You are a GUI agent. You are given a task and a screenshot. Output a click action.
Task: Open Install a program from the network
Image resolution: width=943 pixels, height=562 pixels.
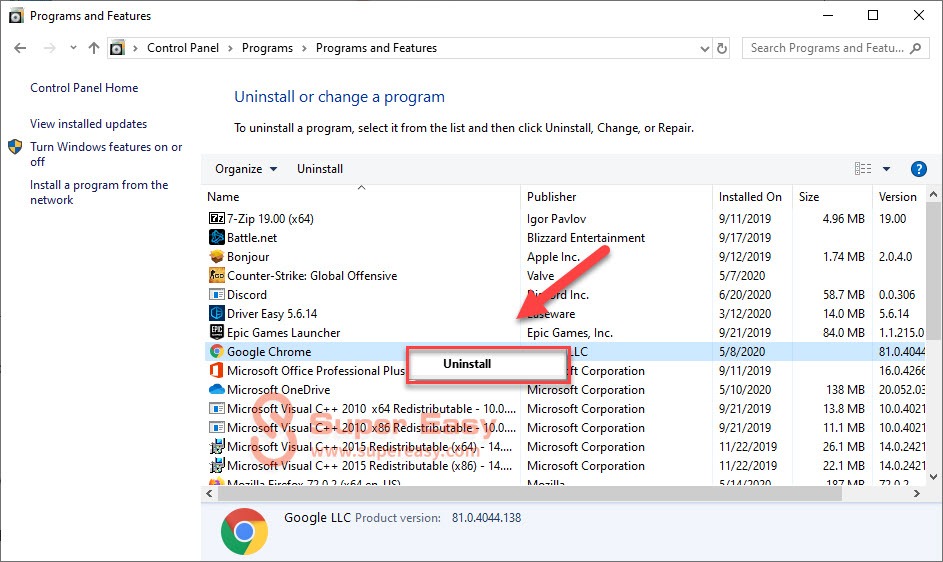[x=99, y=193]
